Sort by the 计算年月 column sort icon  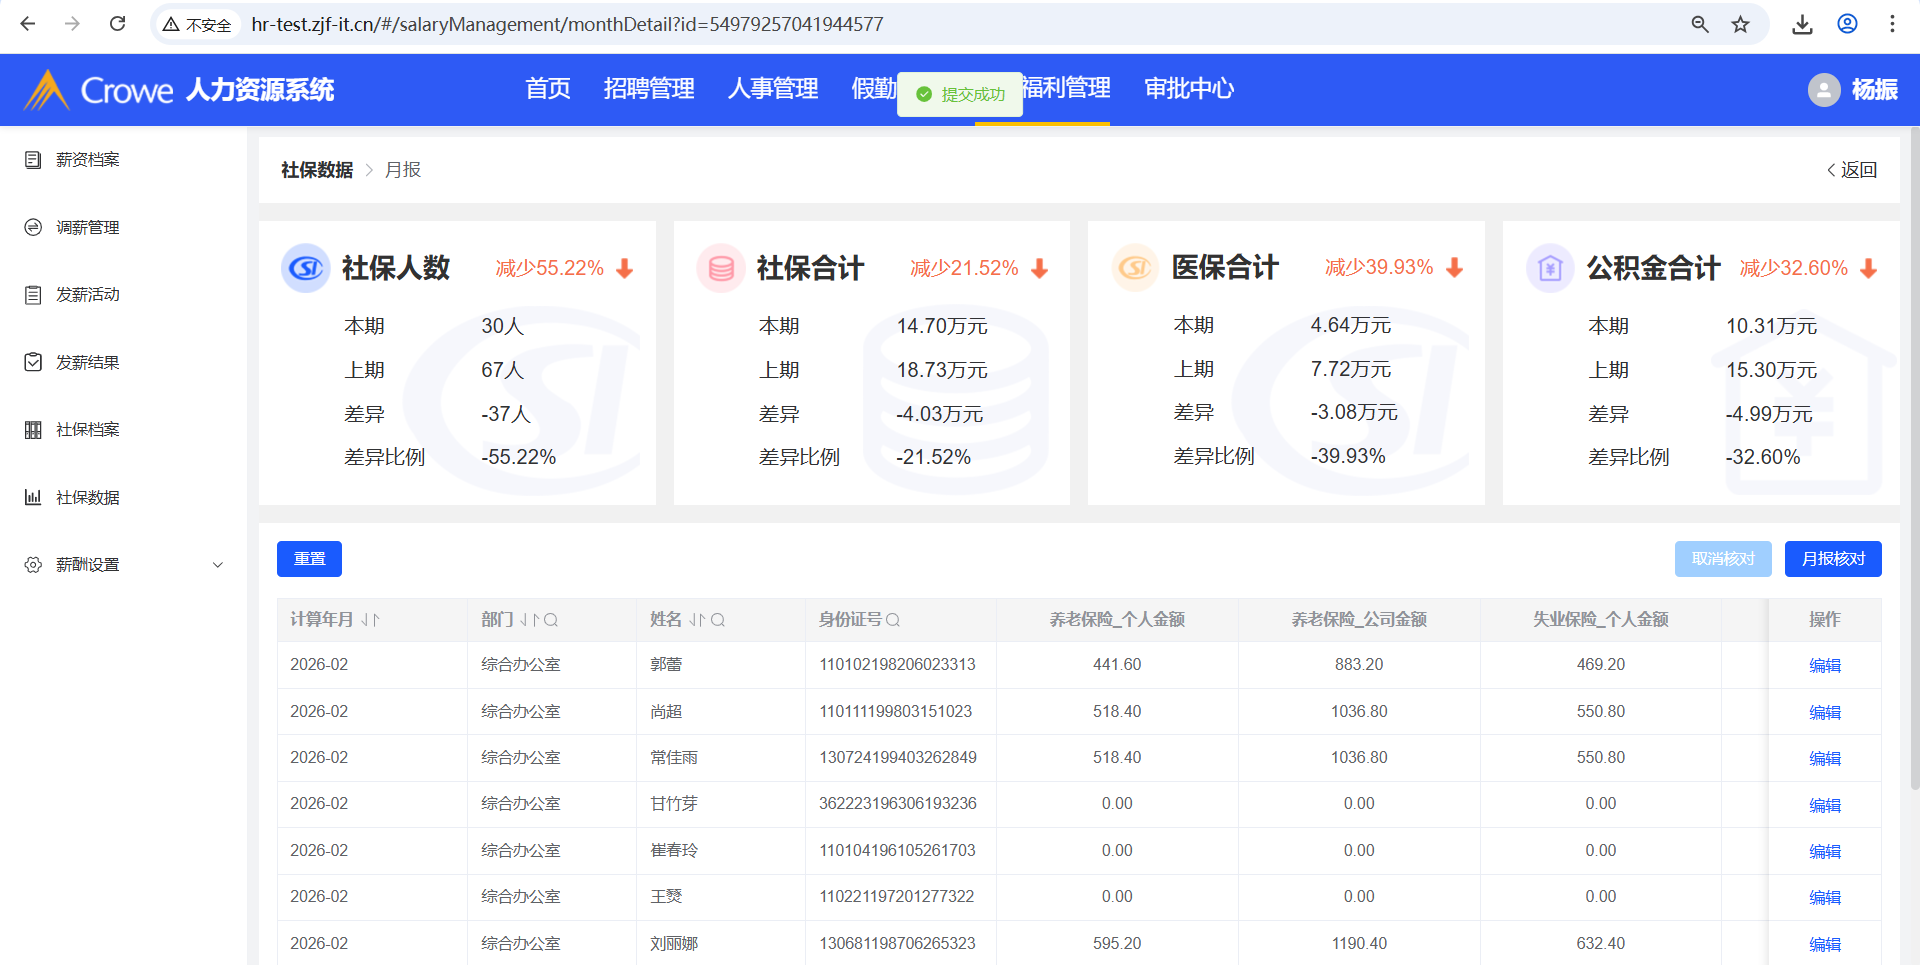point(370,620)
